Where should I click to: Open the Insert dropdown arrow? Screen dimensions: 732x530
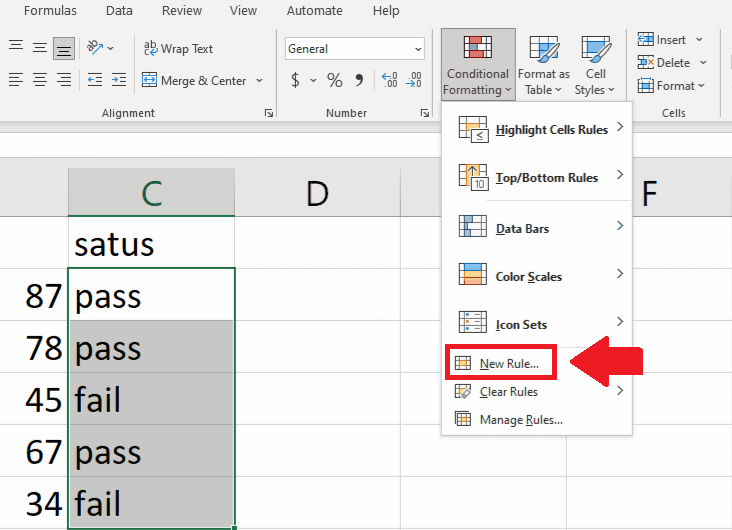(x=699, y=40)
